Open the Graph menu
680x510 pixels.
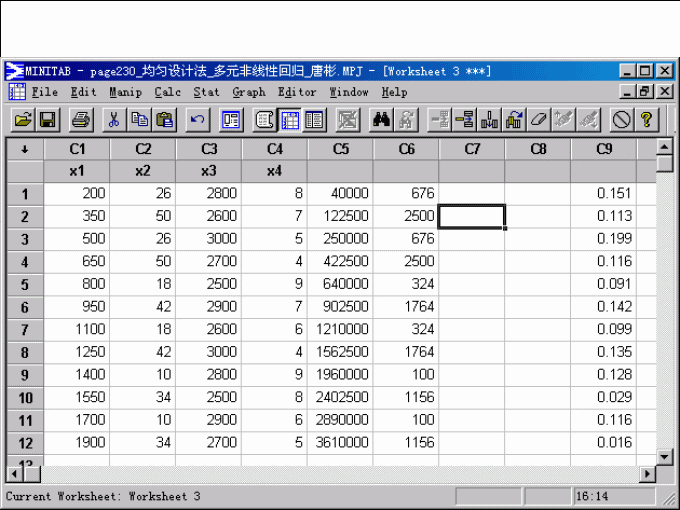tap(248, 92)
